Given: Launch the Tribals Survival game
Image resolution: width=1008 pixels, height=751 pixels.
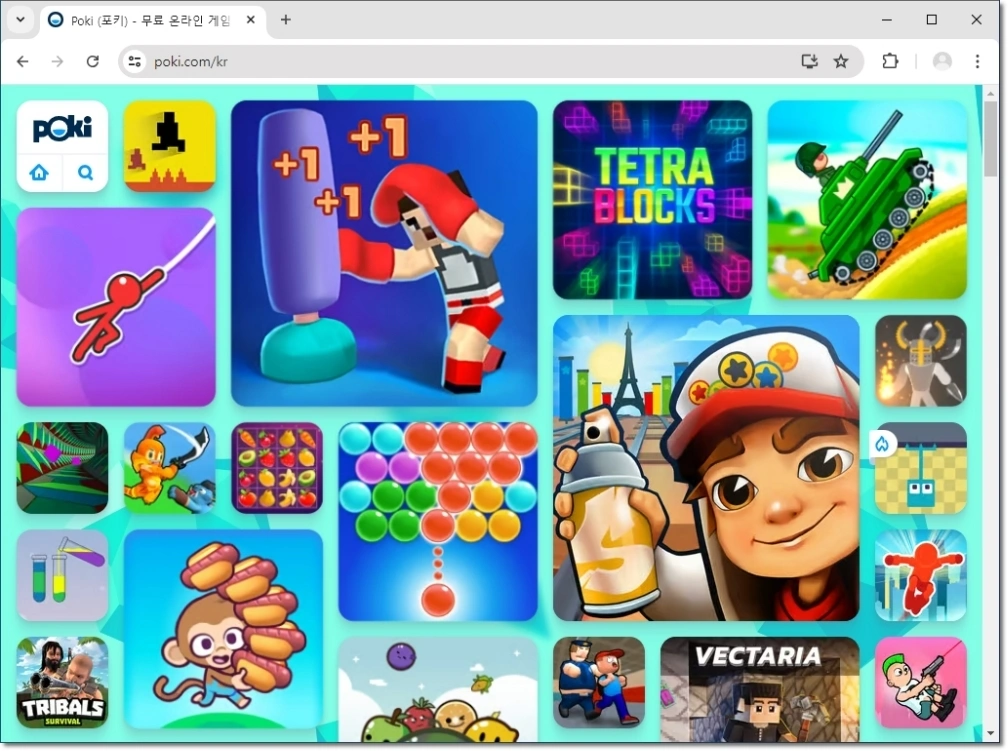Looking at the screenshot, I should 62,682.
